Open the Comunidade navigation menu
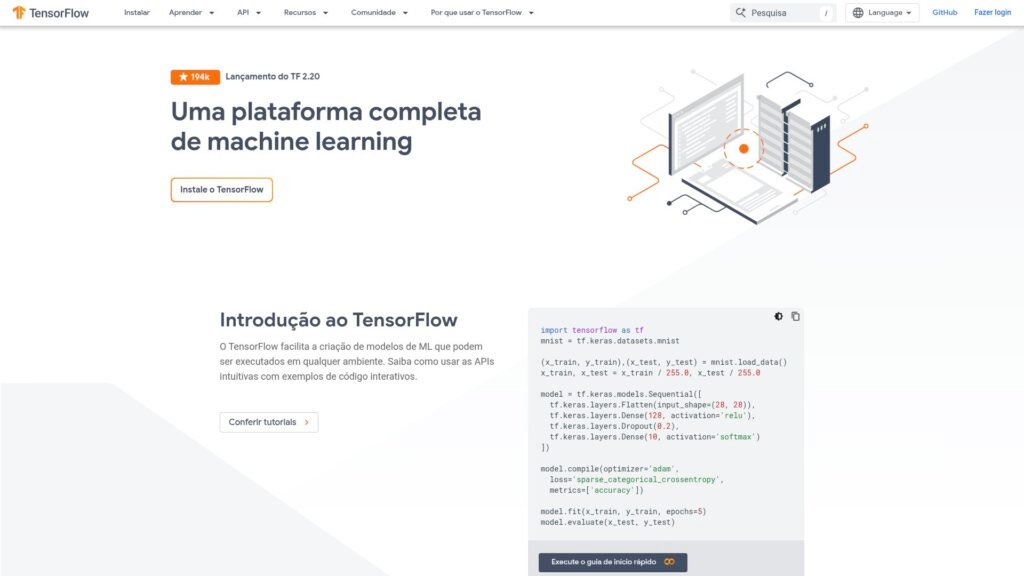The width and height of the screenshot is (1024, 576). (379, 13)
